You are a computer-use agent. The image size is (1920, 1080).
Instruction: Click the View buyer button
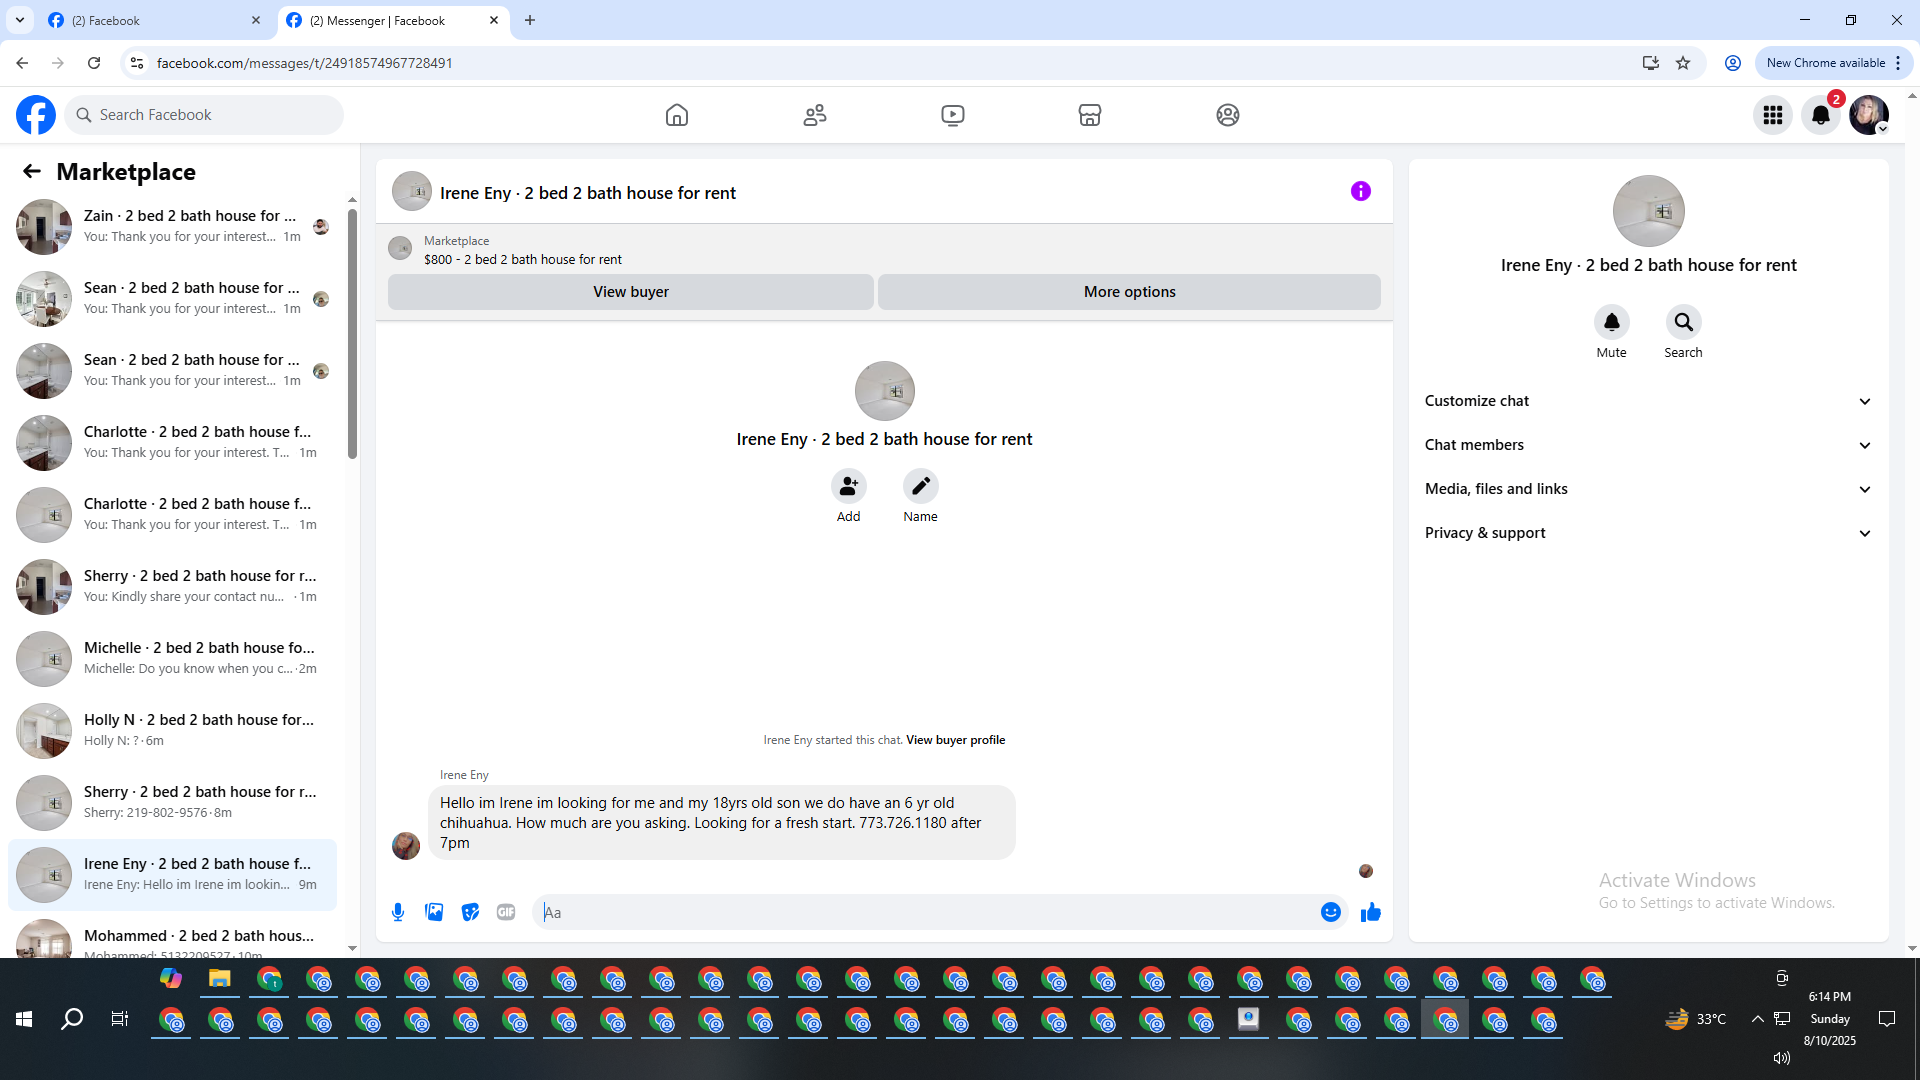(630, 292)
